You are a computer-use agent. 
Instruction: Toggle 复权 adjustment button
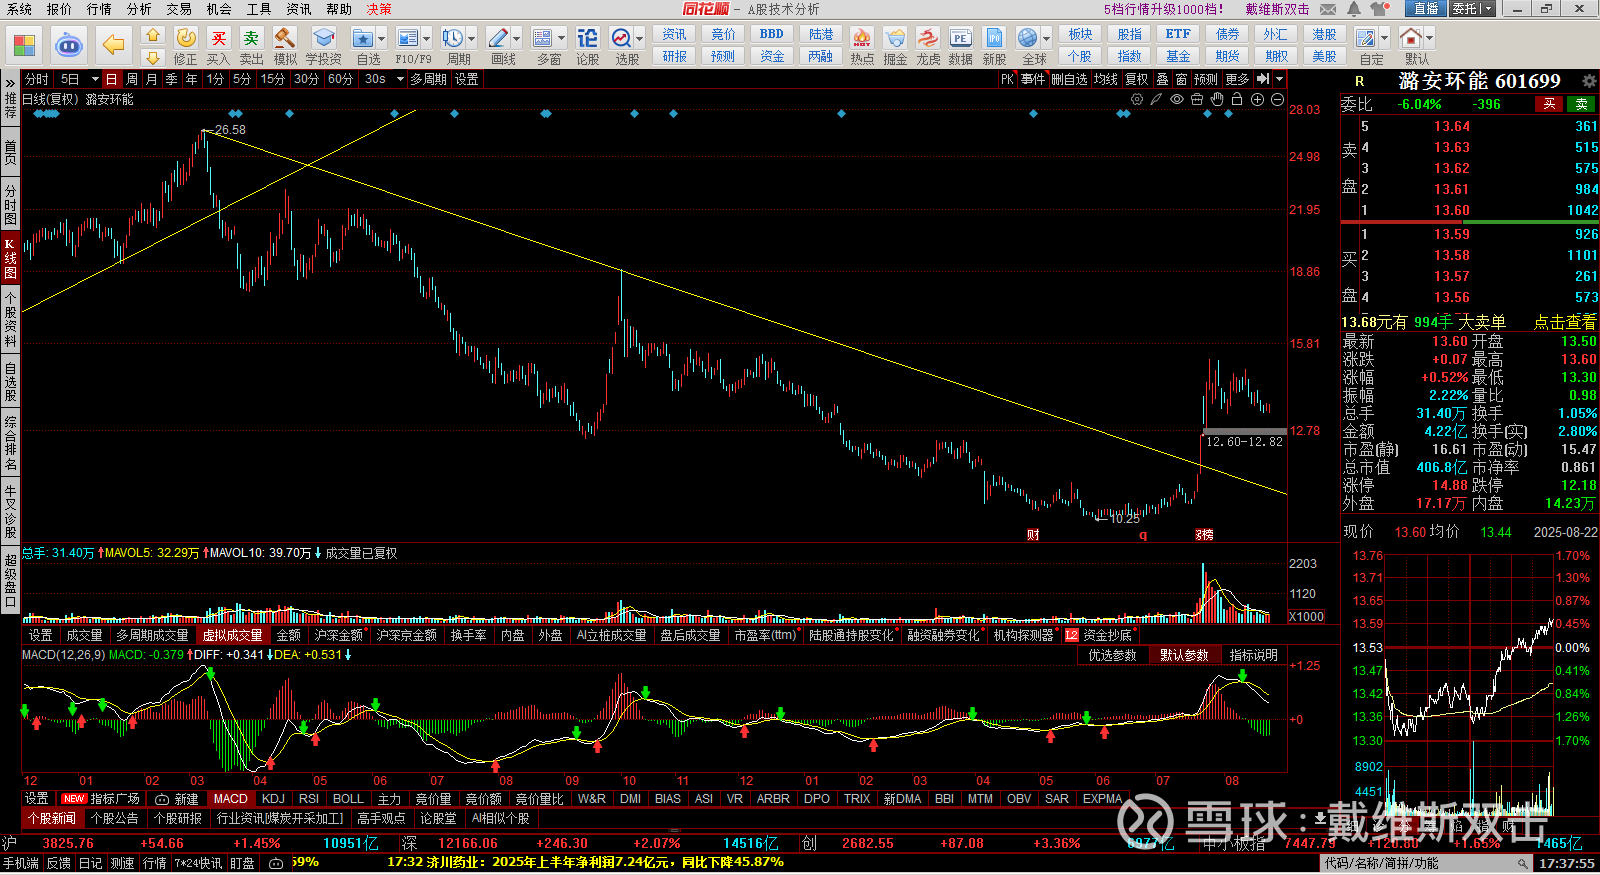tap(1136, 79)
